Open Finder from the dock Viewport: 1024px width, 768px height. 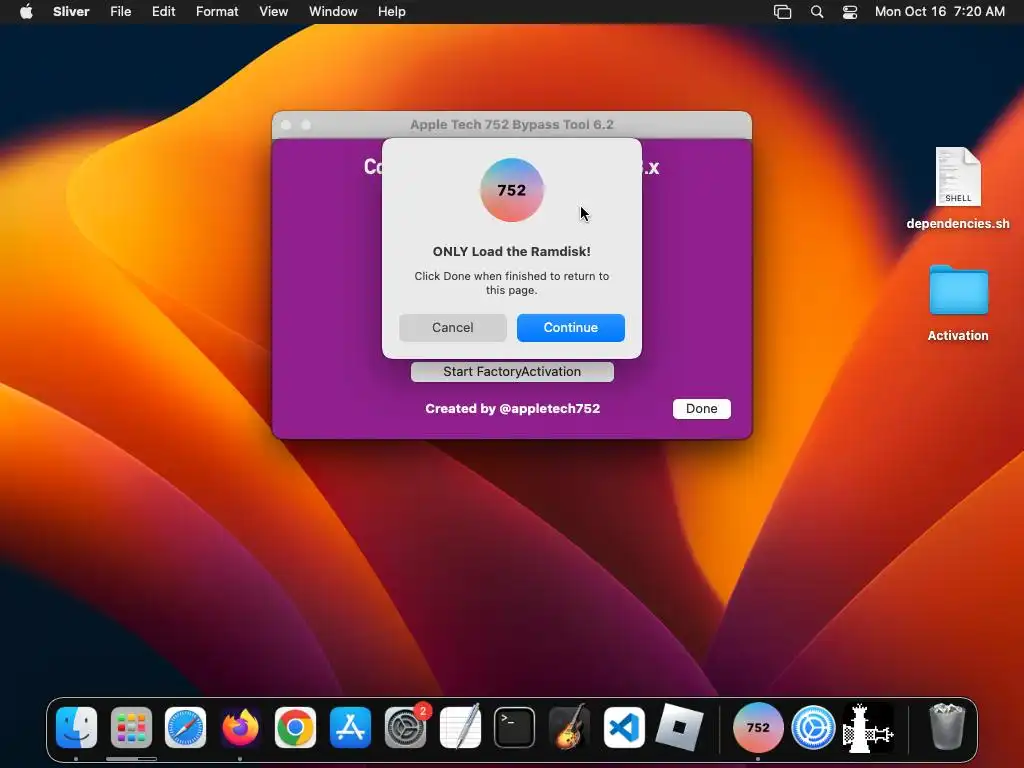point(76,728)
